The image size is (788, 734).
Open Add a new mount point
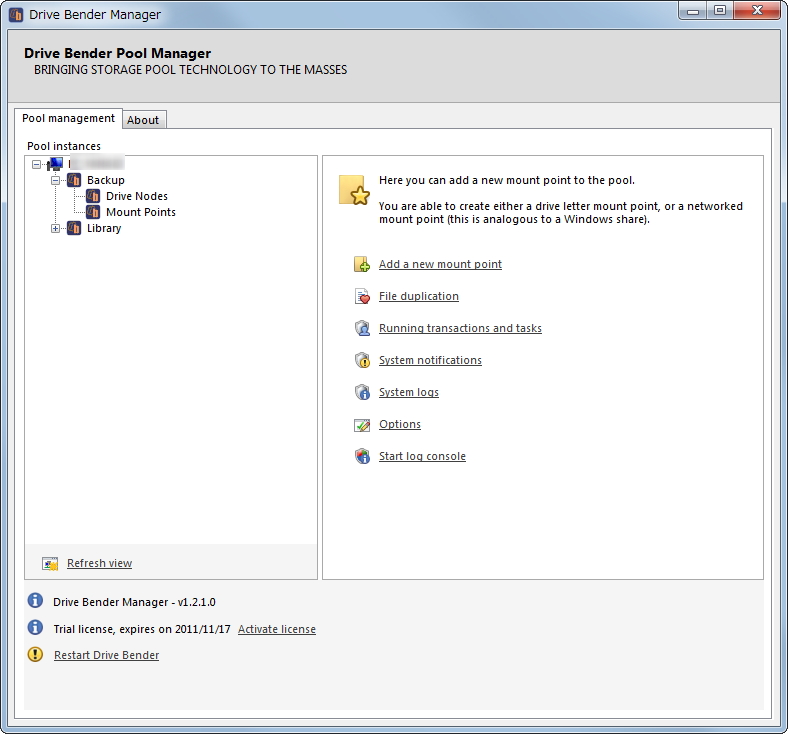click(x=440, y=264)
